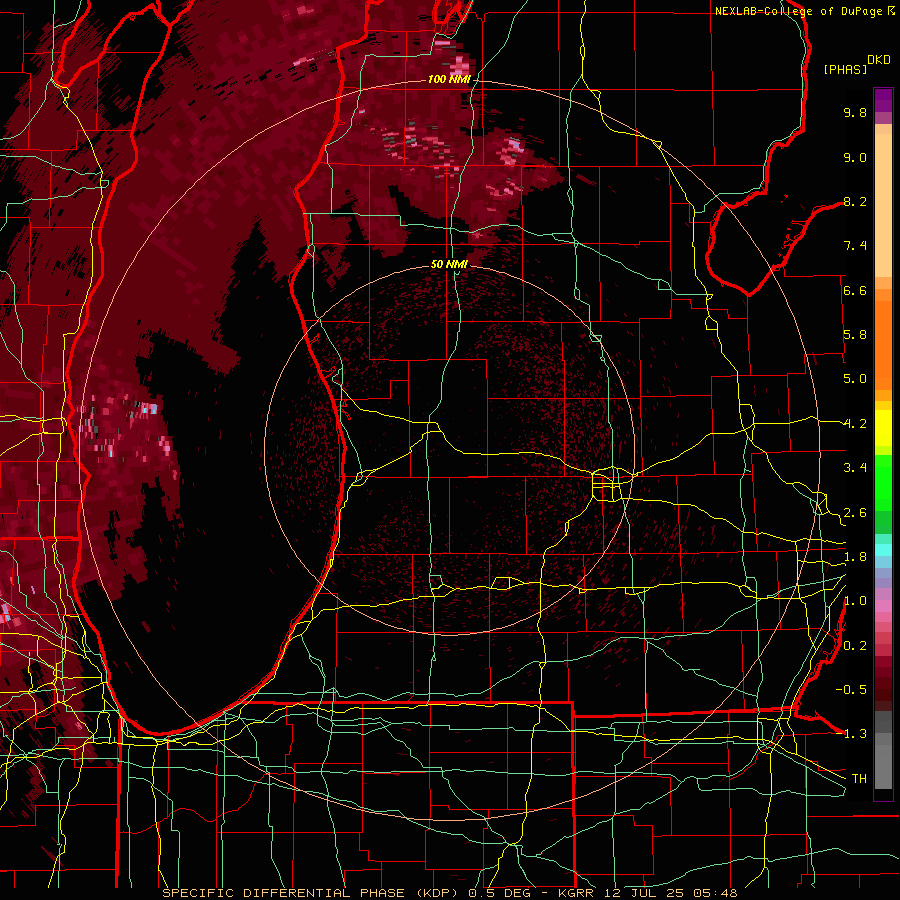
Task: Click the 100 NMI range ring label
Action: click(x=449, y=79)
